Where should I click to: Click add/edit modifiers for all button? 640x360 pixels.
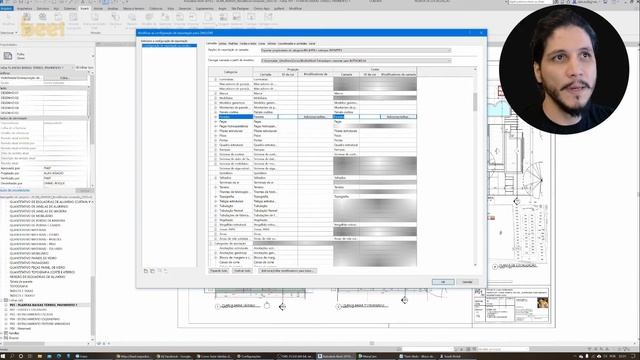click(287, 271)
